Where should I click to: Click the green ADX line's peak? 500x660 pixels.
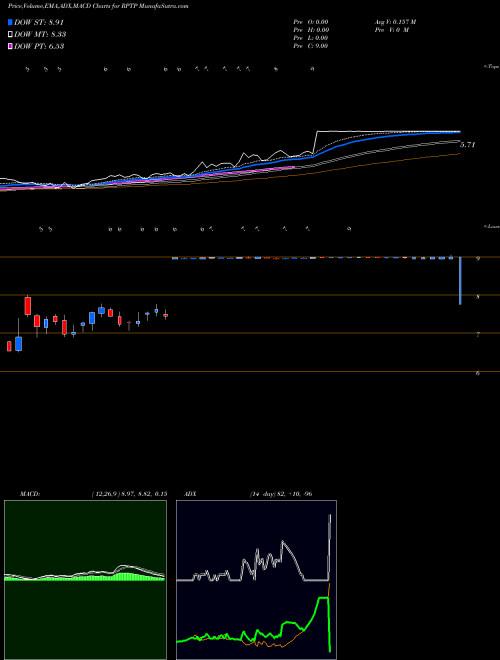coord(323,598)
